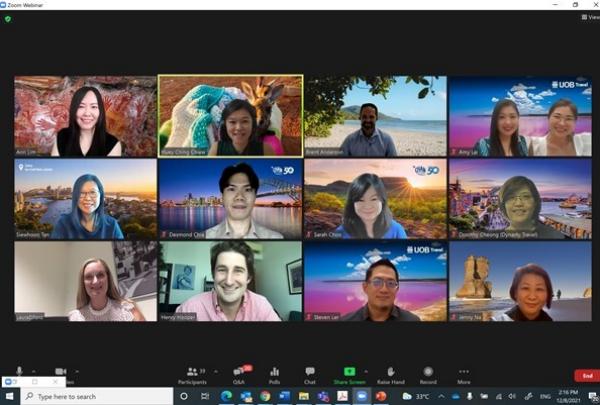This screenshot has width=600, height=405.
Task: Expand the caret next to Participants
Action: tap(215, 371)
